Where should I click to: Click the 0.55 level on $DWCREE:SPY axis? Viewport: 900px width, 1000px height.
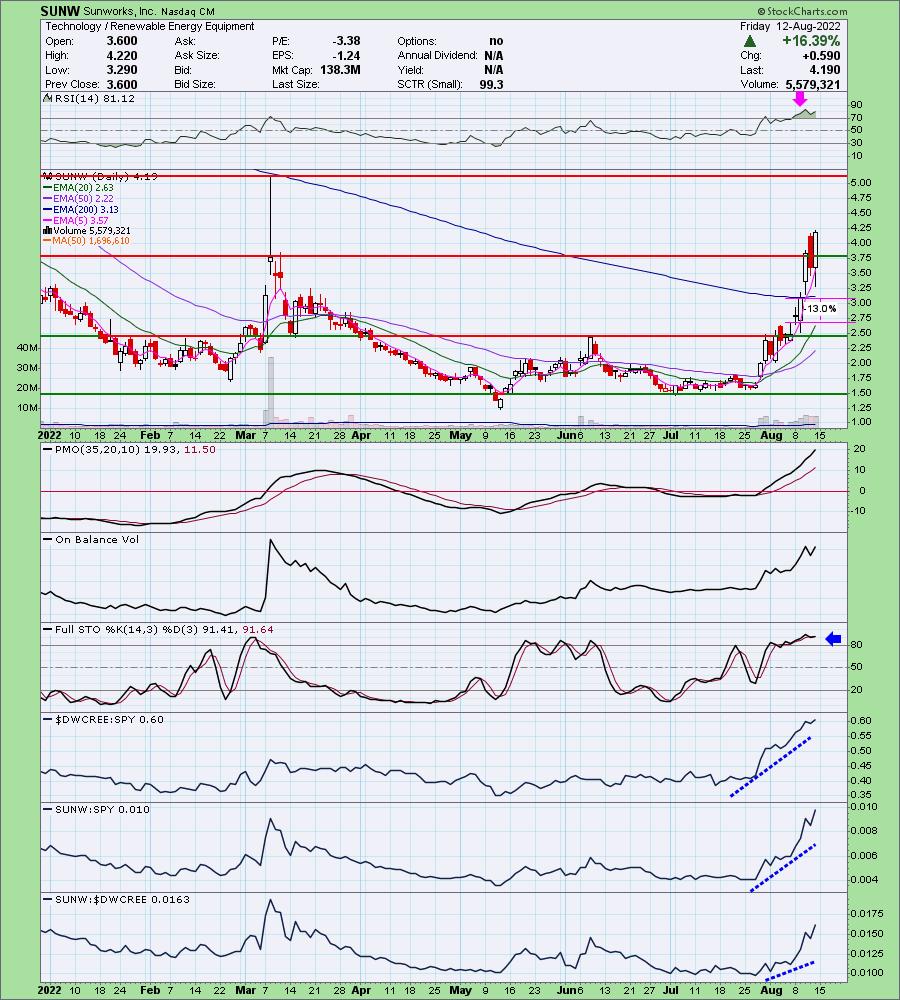861,735
